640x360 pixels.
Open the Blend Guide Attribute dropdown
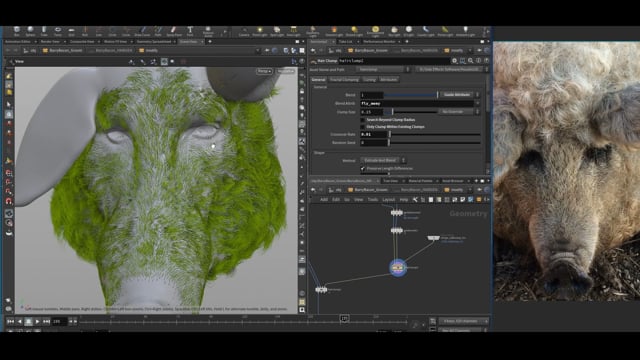[x=459, y=95]
